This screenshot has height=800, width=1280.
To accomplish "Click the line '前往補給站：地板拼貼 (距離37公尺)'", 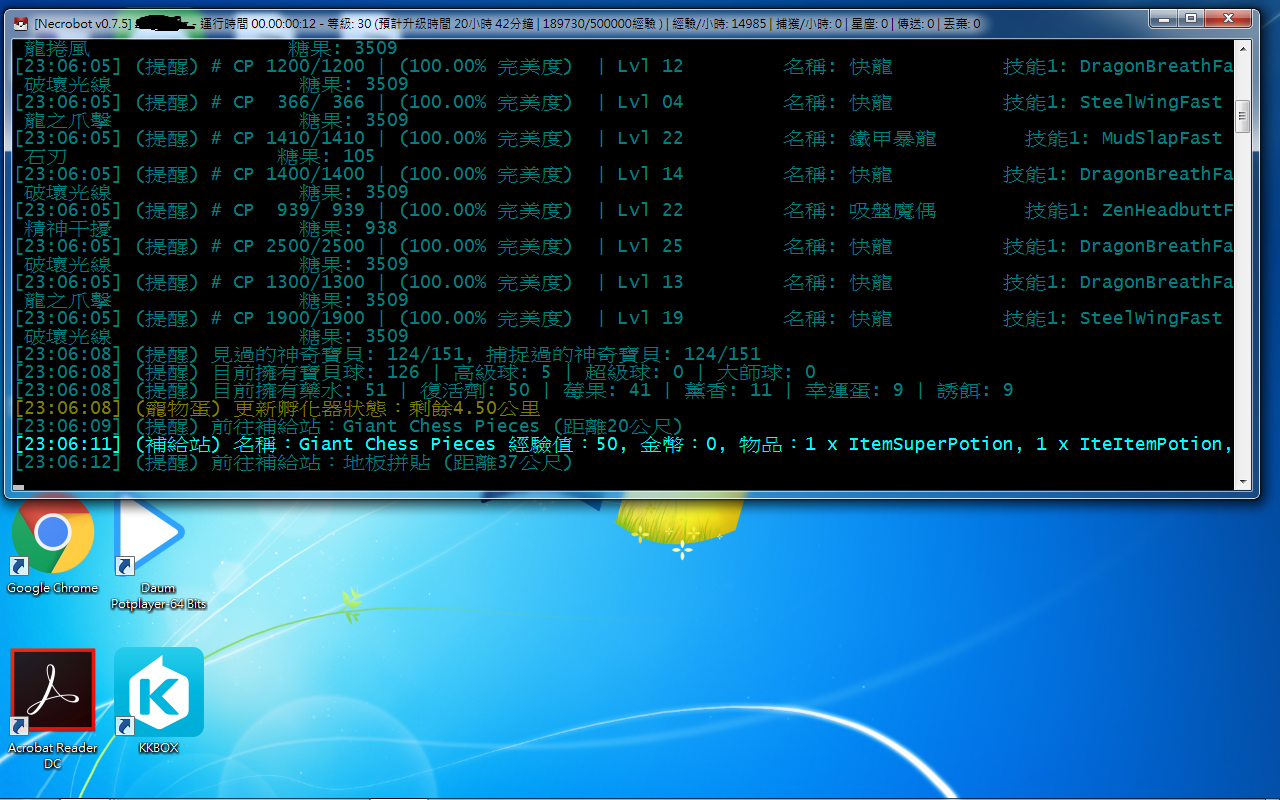I will [x=294, y=462].
